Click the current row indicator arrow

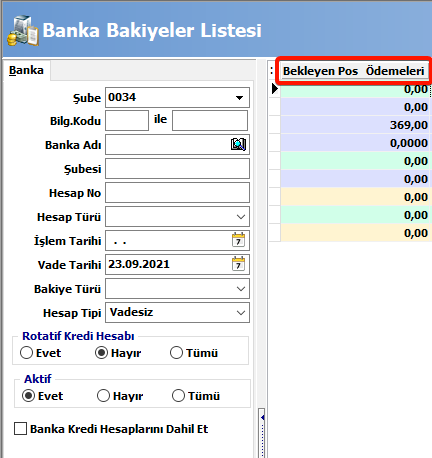275,89
